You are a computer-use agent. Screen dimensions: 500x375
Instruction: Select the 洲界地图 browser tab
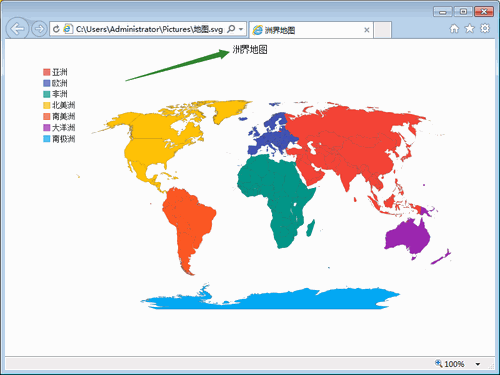point(311,30)
